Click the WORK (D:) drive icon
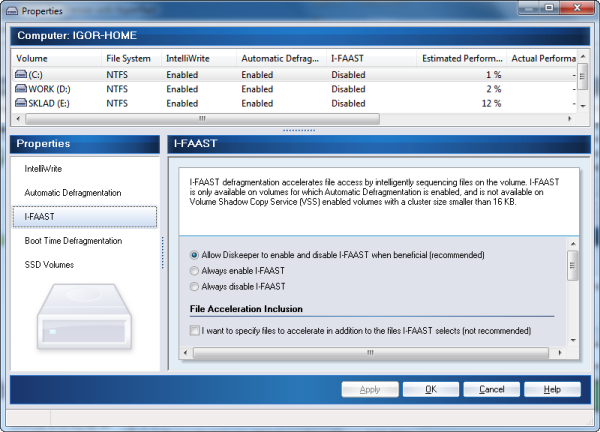This screenshot has width=600, height=432. tap(21, 89)
